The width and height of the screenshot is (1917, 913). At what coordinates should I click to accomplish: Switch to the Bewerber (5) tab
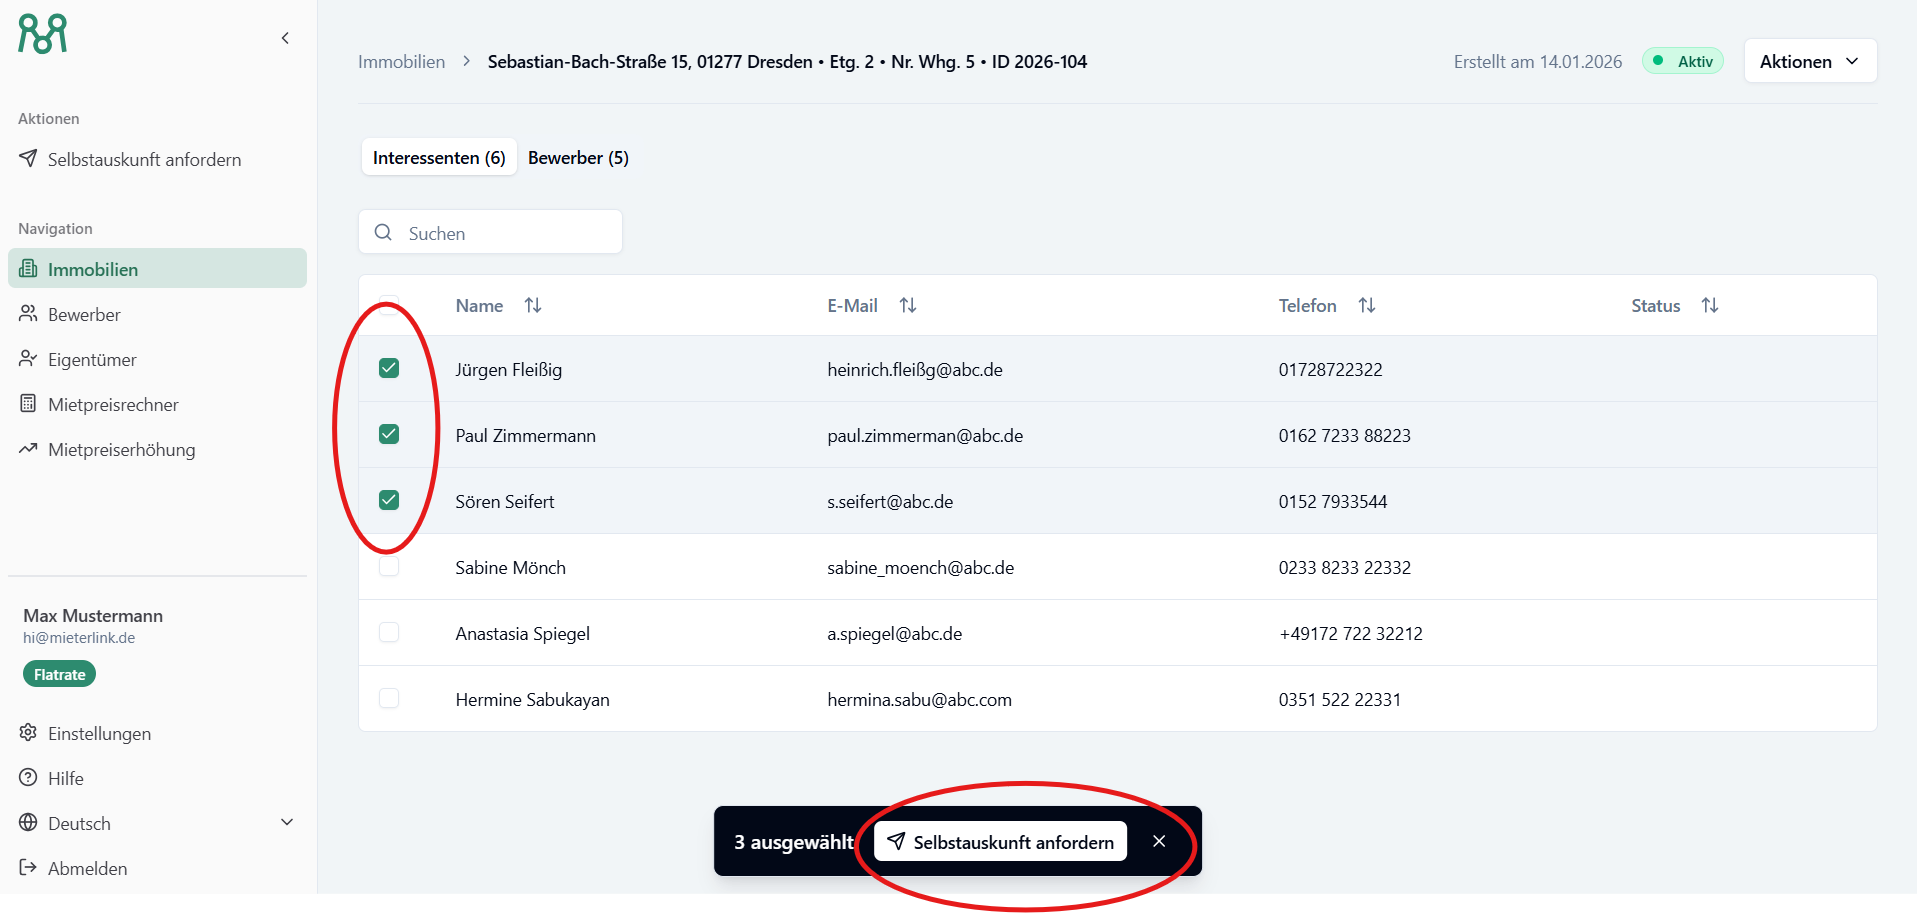tap(578, 158)
